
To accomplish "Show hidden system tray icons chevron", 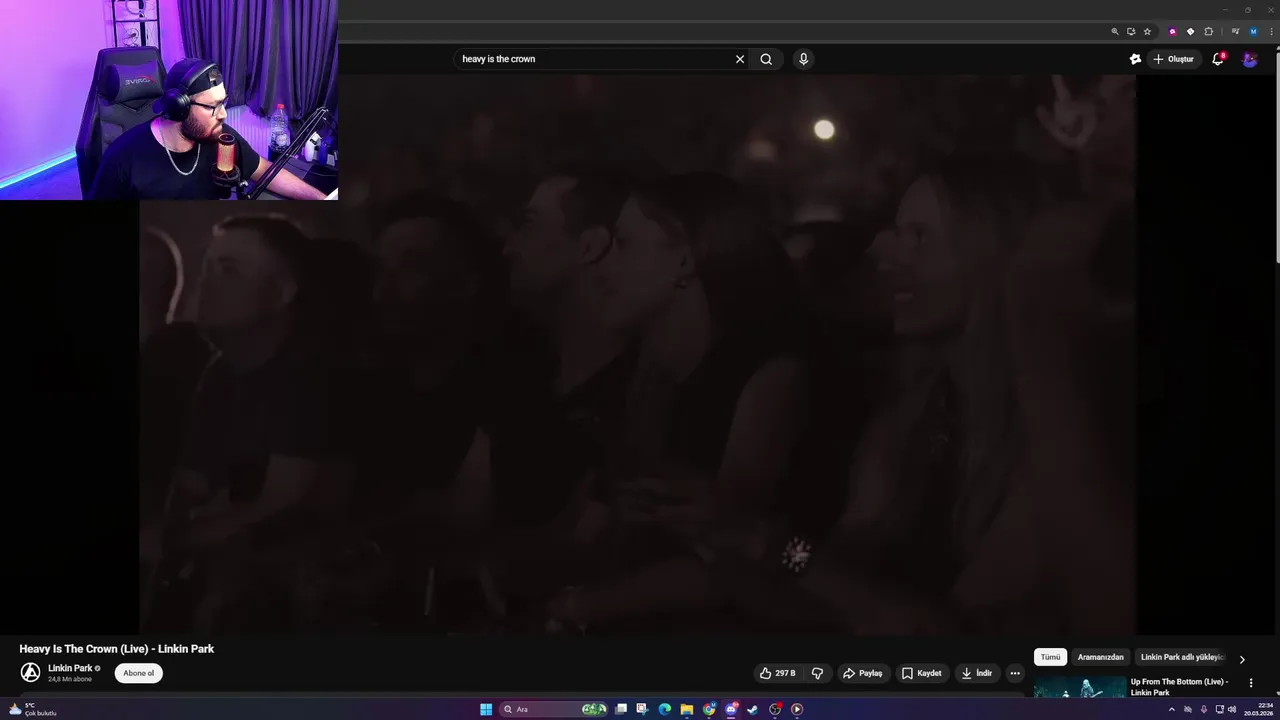I will click(1172, 709).
